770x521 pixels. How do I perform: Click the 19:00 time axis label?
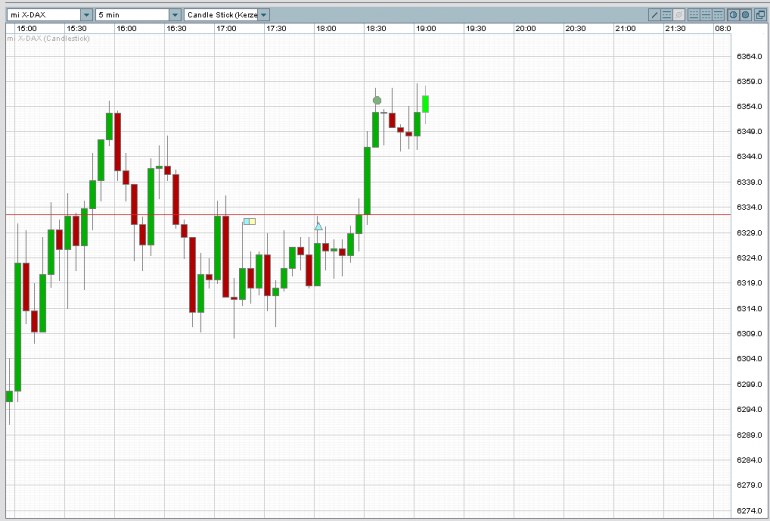tap(426, 28)
